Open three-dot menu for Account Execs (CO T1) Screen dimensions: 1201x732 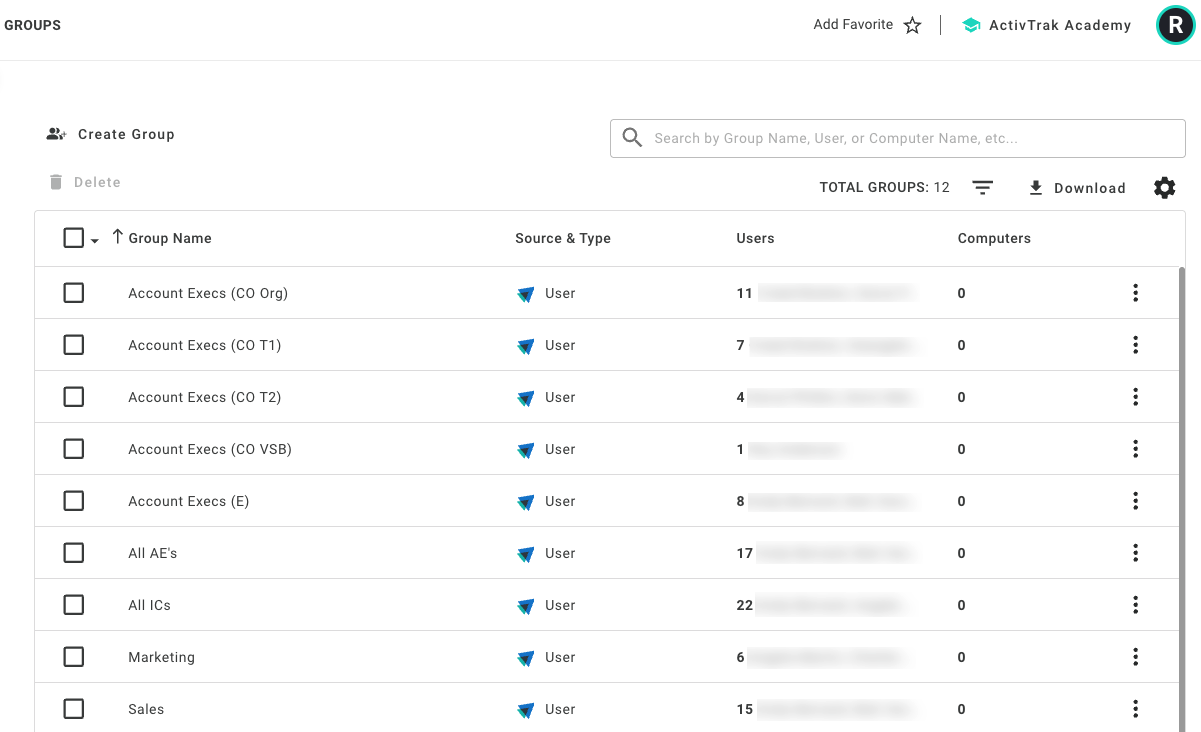1135,345
